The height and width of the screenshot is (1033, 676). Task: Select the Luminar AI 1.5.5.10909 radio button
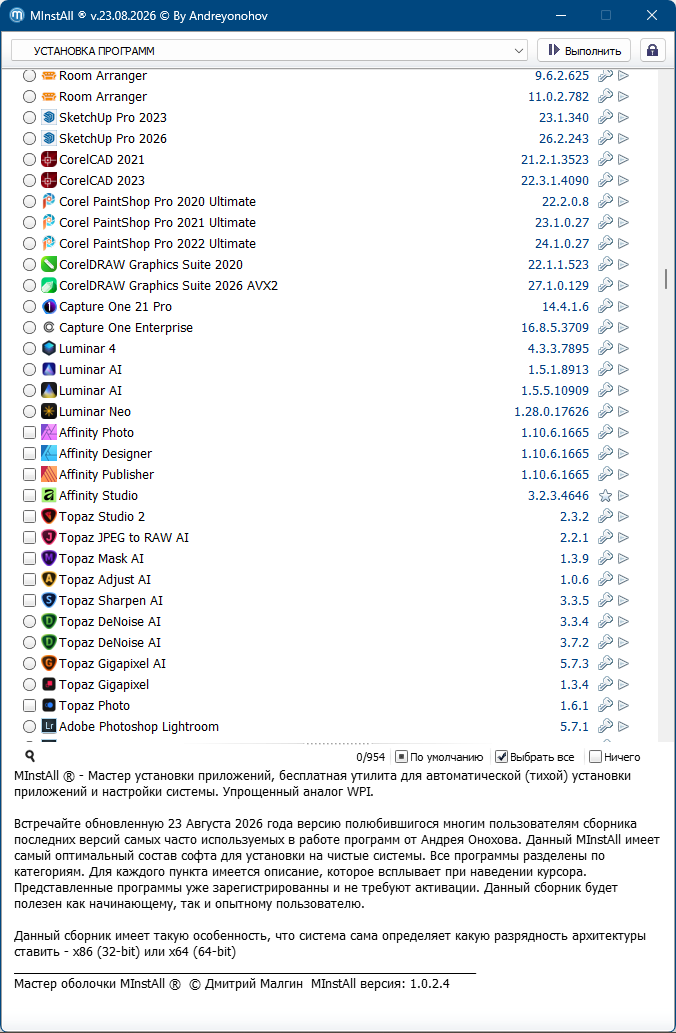click(29, 391)
